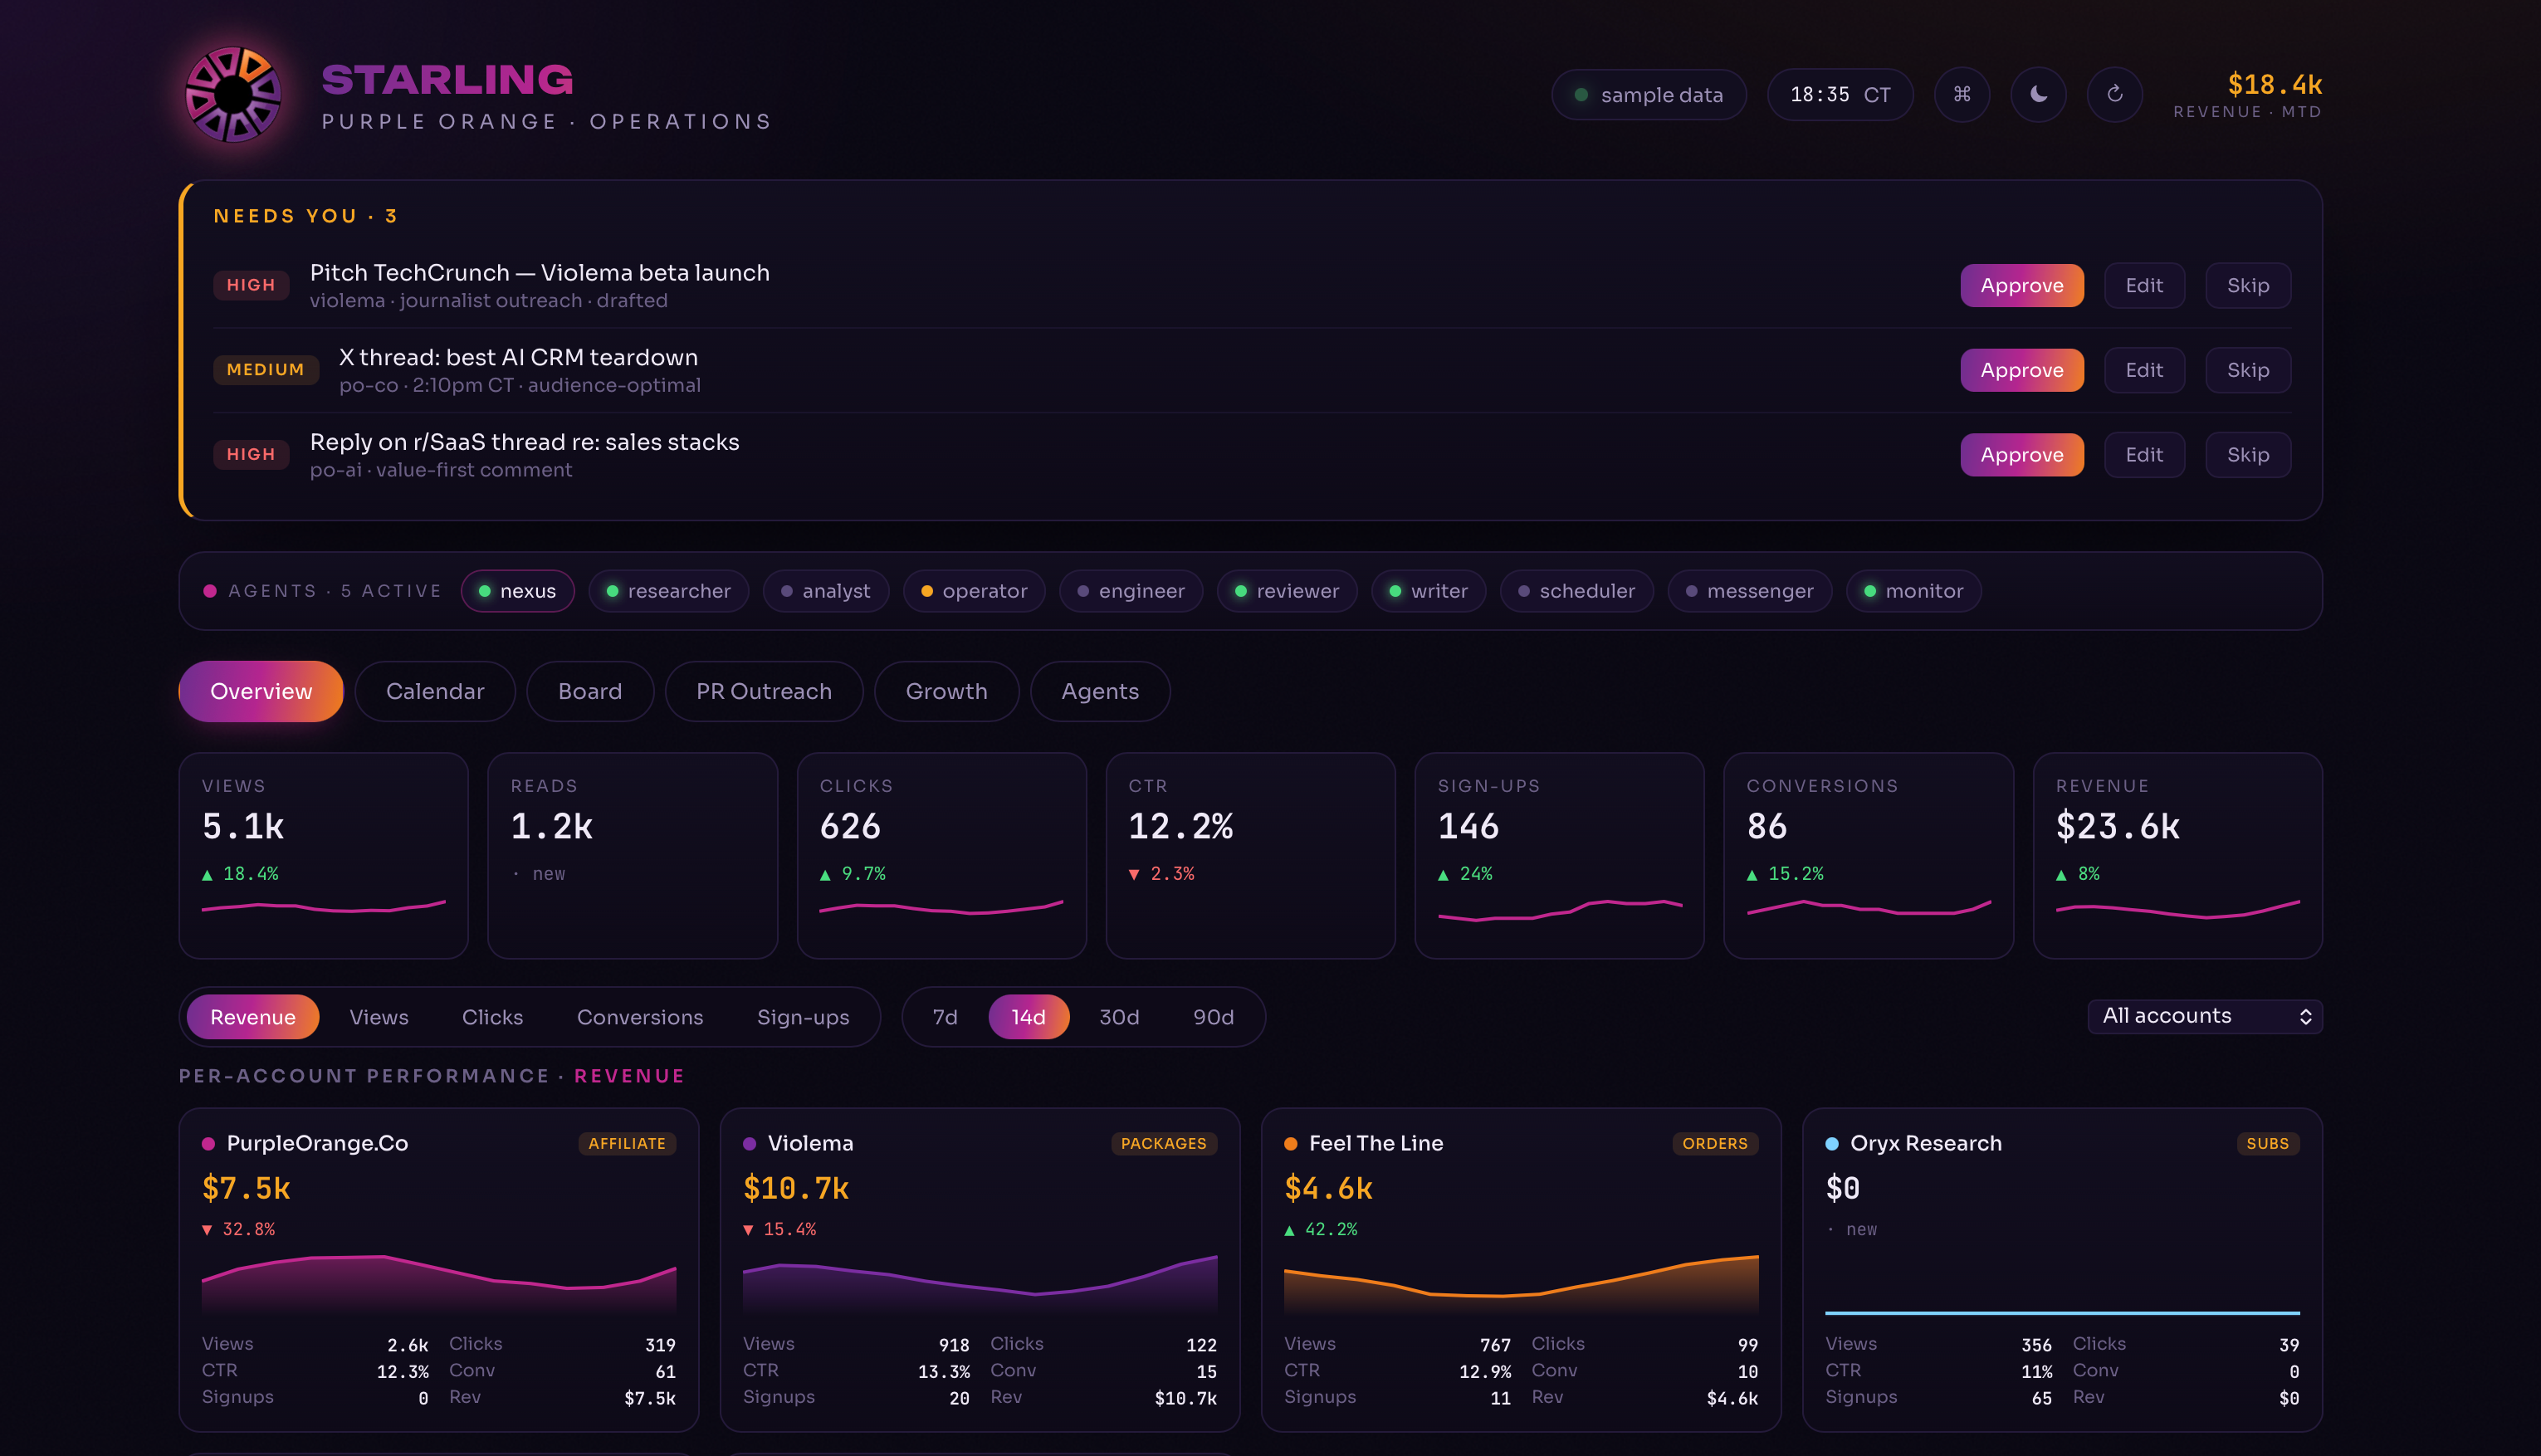The image size is (2541, 1456).
Task: Select the Conversions metric filter
Action: pos(640,1017)
